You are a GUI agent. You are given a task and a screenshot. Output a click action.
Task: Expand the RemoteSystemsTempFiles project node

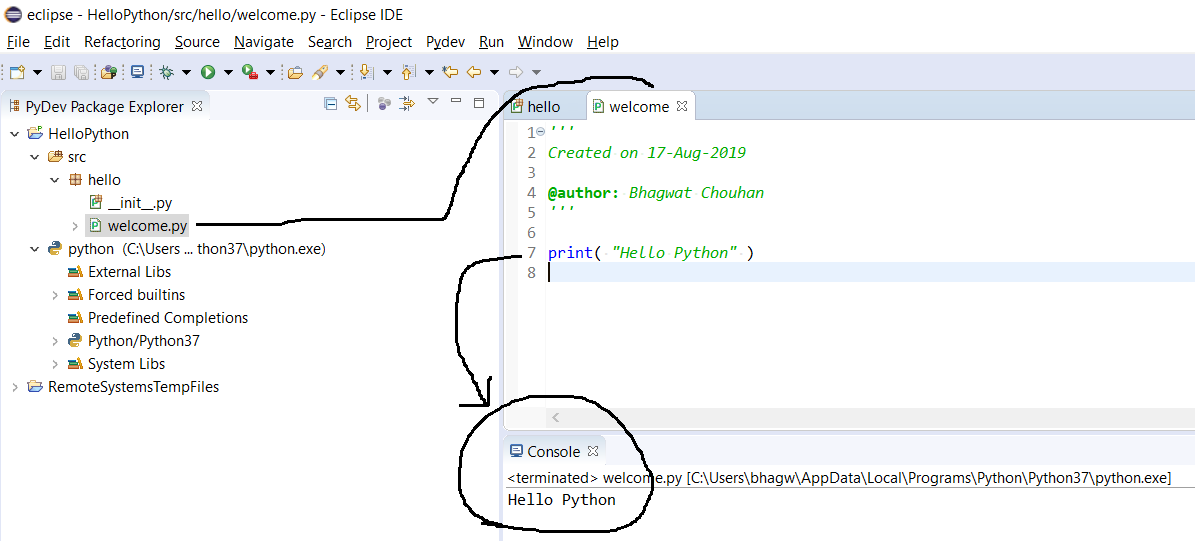[x=15, y=387]
